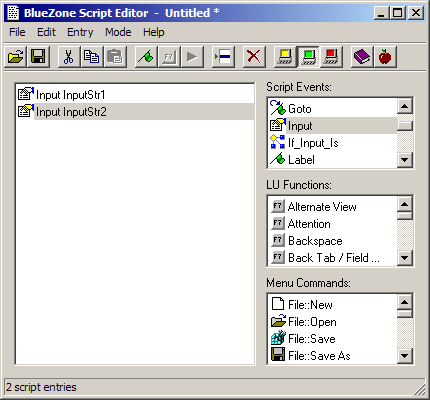
Task: Click the red apple toolbar icon
Action: tap(385, 57)
